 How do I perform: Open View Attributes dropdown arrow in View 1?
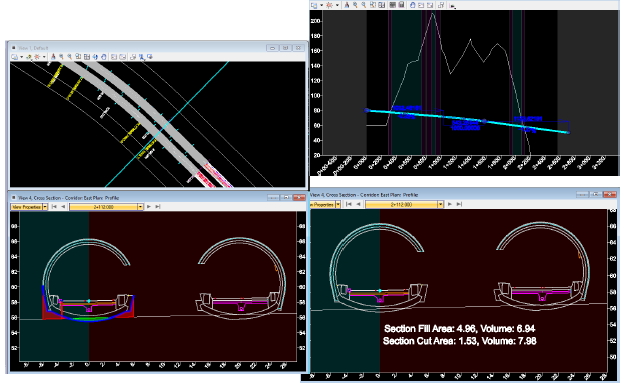(x=21, y=57)
